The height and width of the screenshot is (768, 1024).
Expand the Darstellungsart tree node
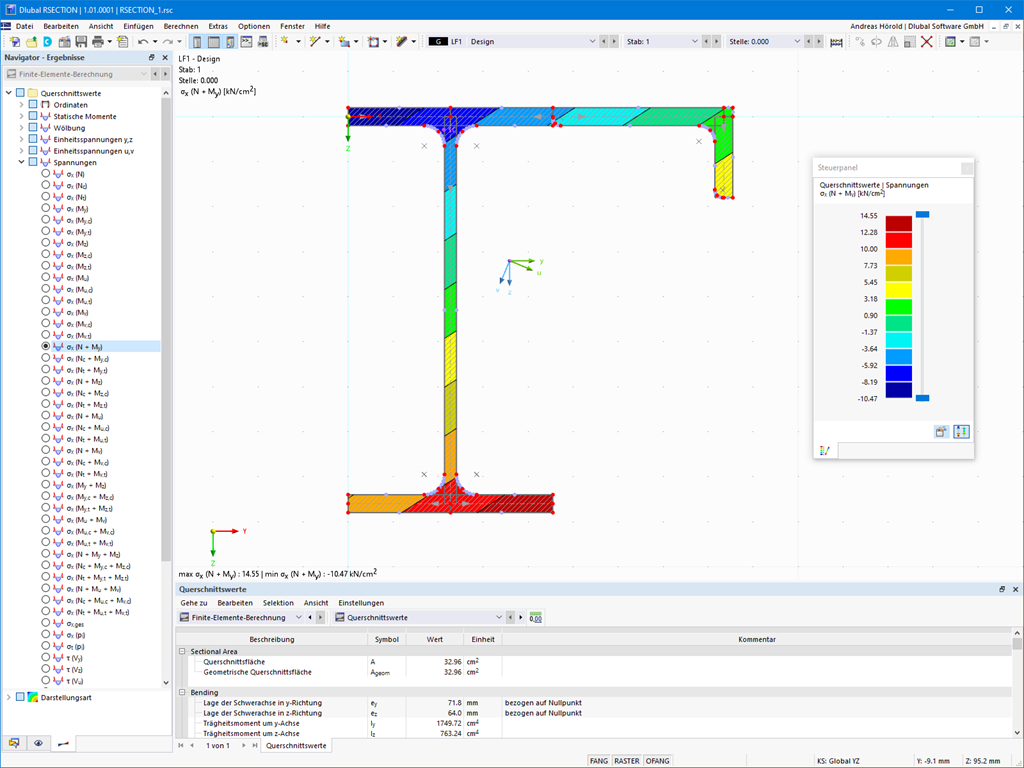point(8,697)
